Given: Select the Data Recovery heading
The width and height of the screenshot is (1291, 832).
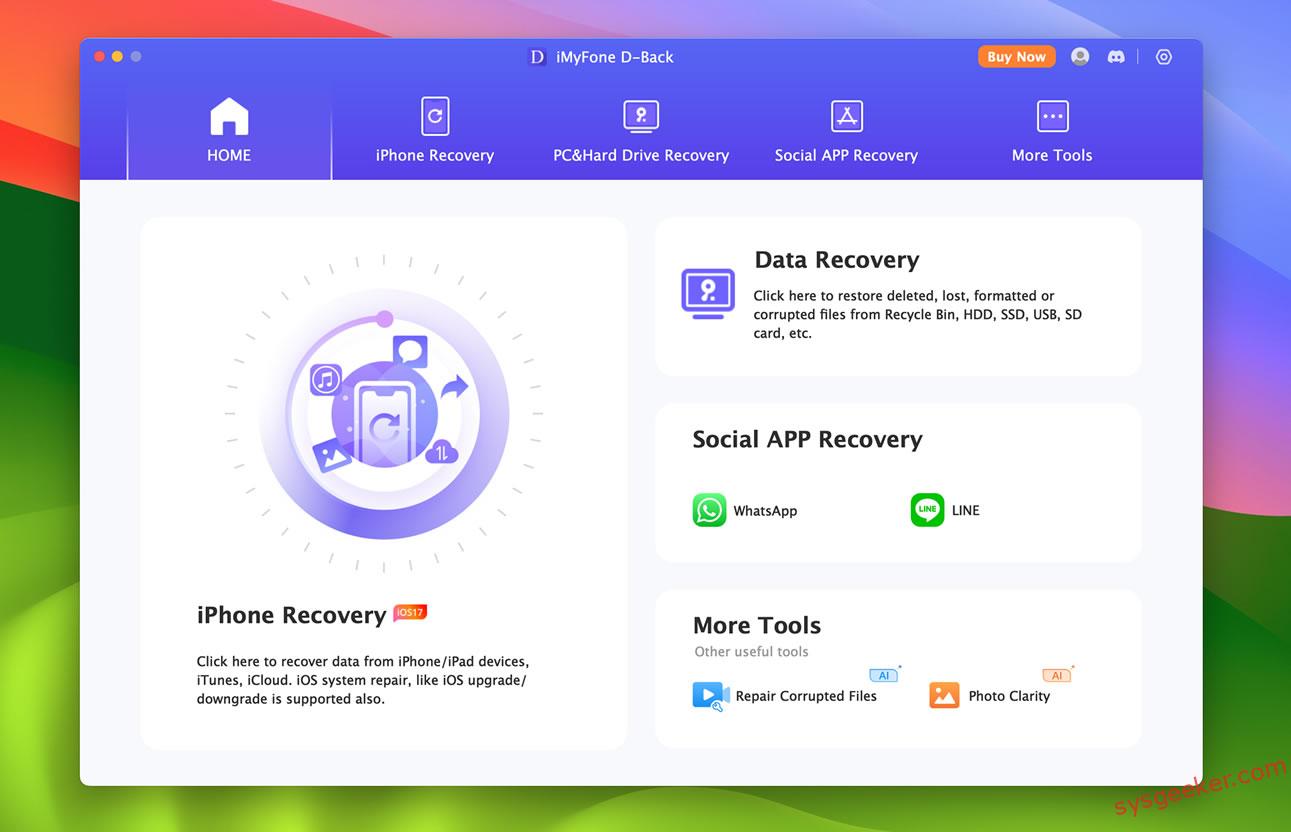Looking at the screenshot, I should (x=837, y=260).
